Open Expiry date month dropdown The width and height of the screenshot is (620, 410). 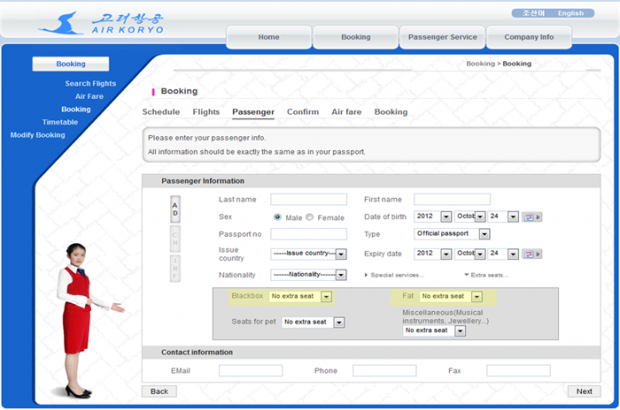(x=470, y=253)
